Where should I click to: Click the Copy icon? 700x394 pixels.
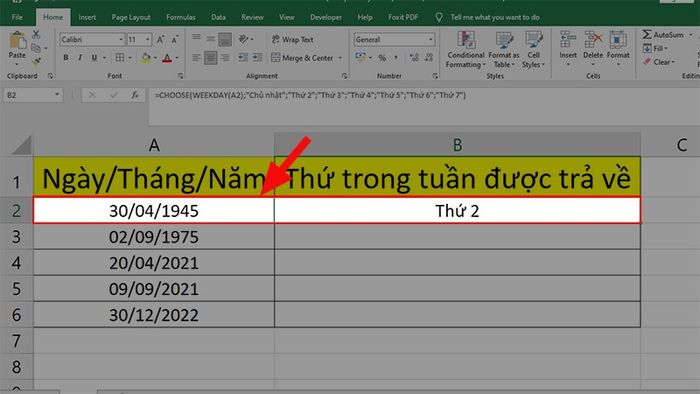pos(36,47)
